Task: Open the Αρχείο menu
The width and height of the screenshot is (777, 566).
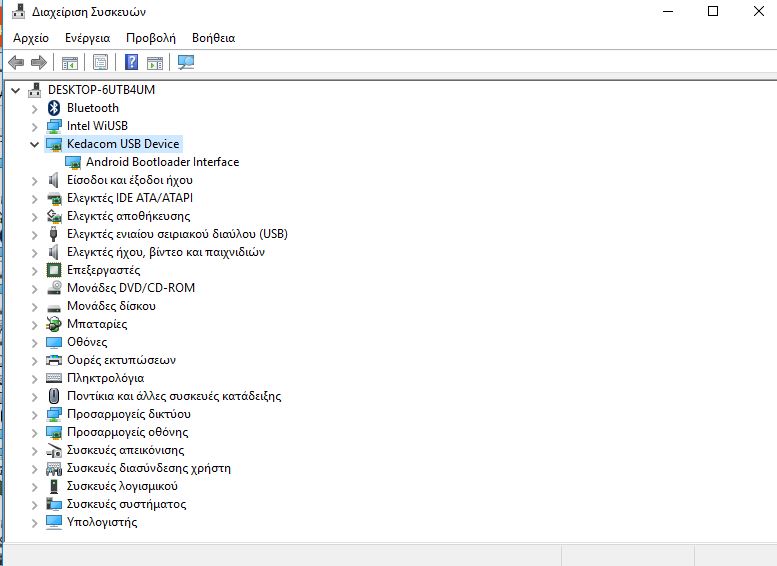Action: (x=31, y=38)
